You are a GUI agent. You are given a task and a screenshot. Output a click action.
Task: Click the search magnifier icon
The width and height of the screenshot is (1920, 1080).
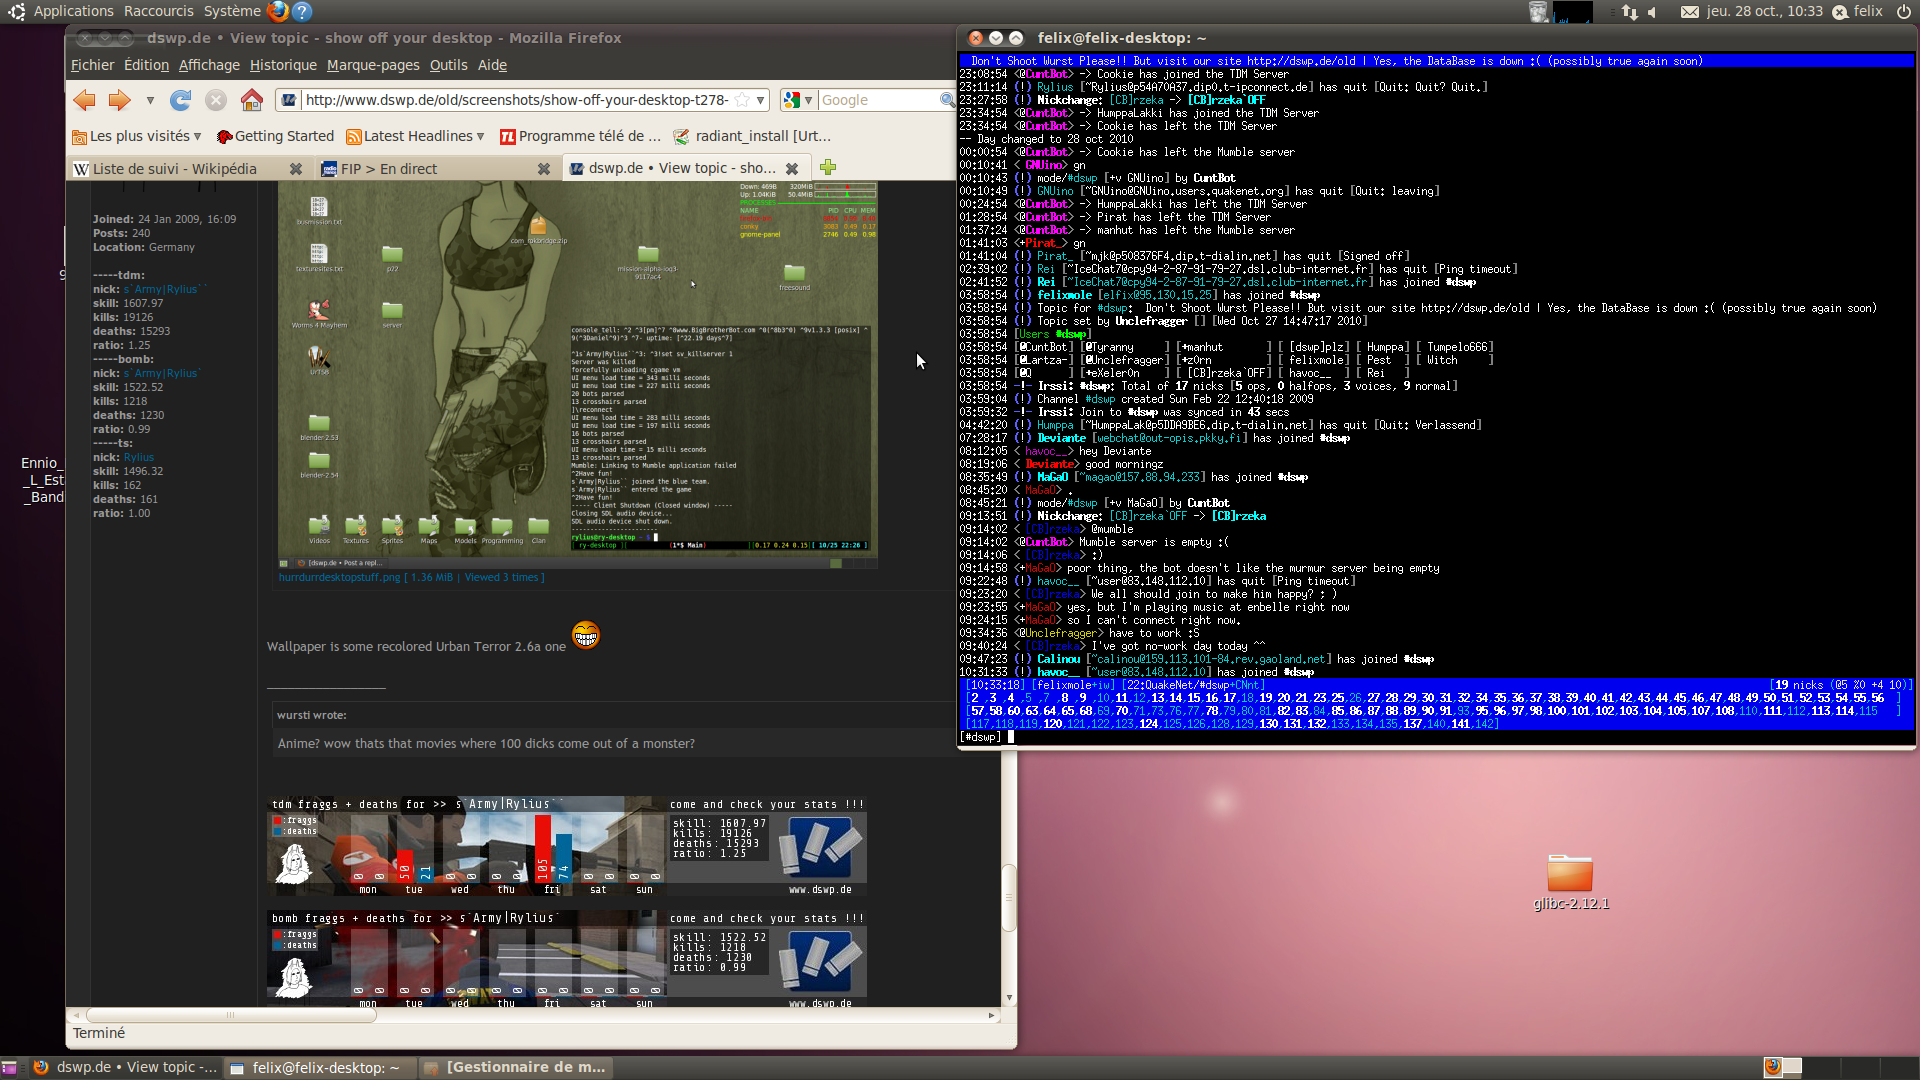(946, 100)
